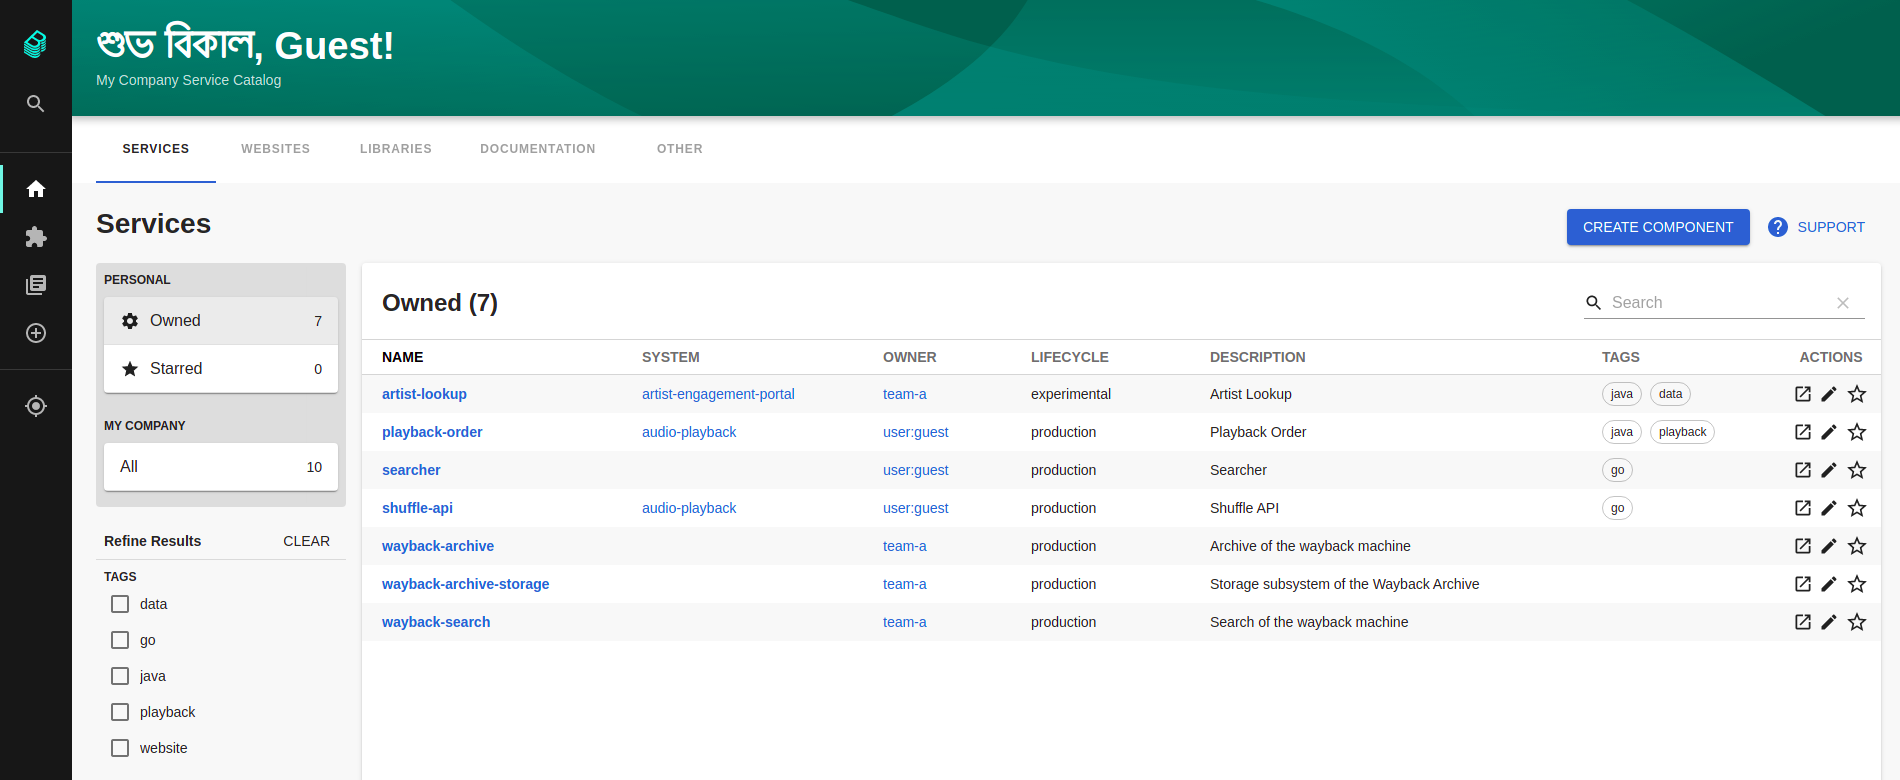1900x780 pixels.
Task: View source for playback-order row
Action: tap(1803, 432)
